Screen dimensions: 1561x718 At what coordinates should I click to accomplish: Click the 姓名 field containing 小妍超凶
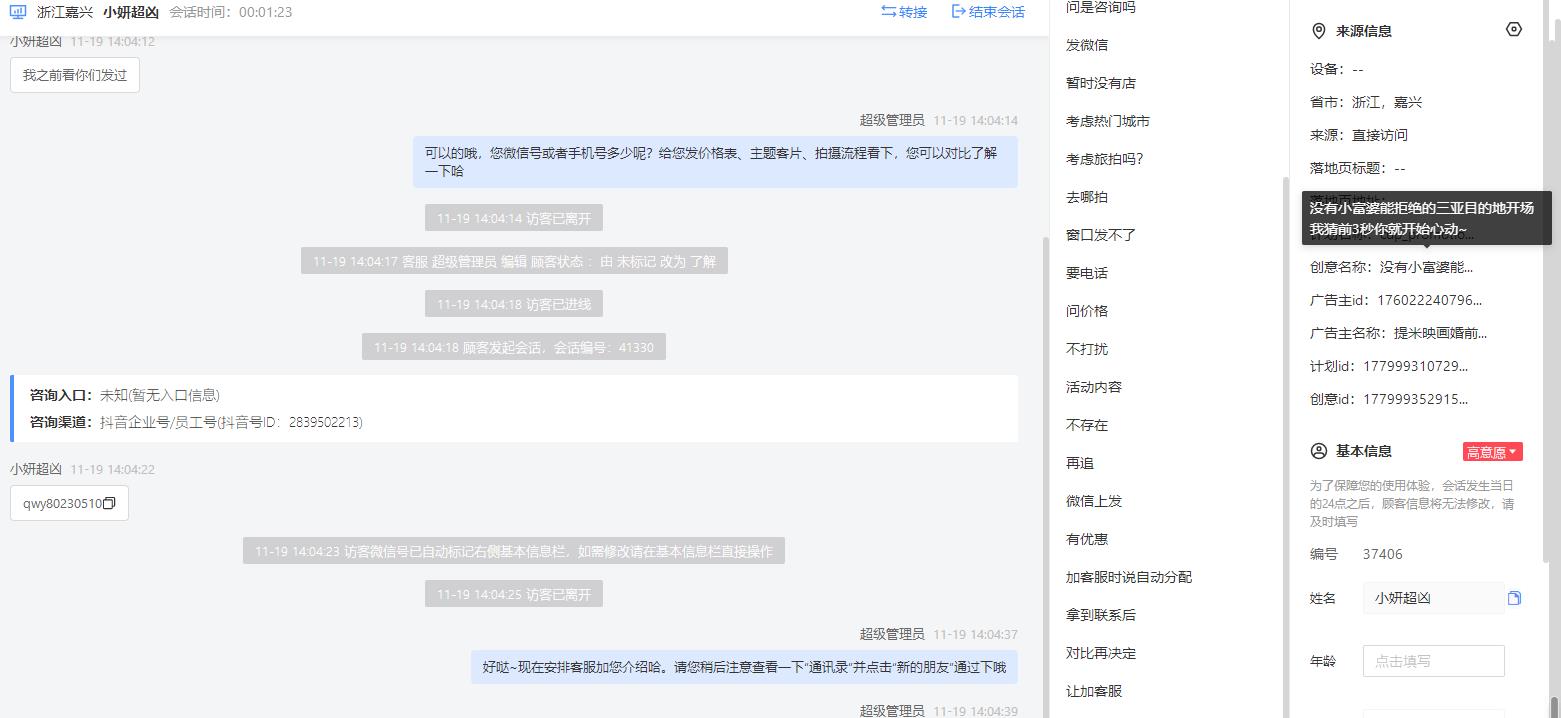[1433, 598]
